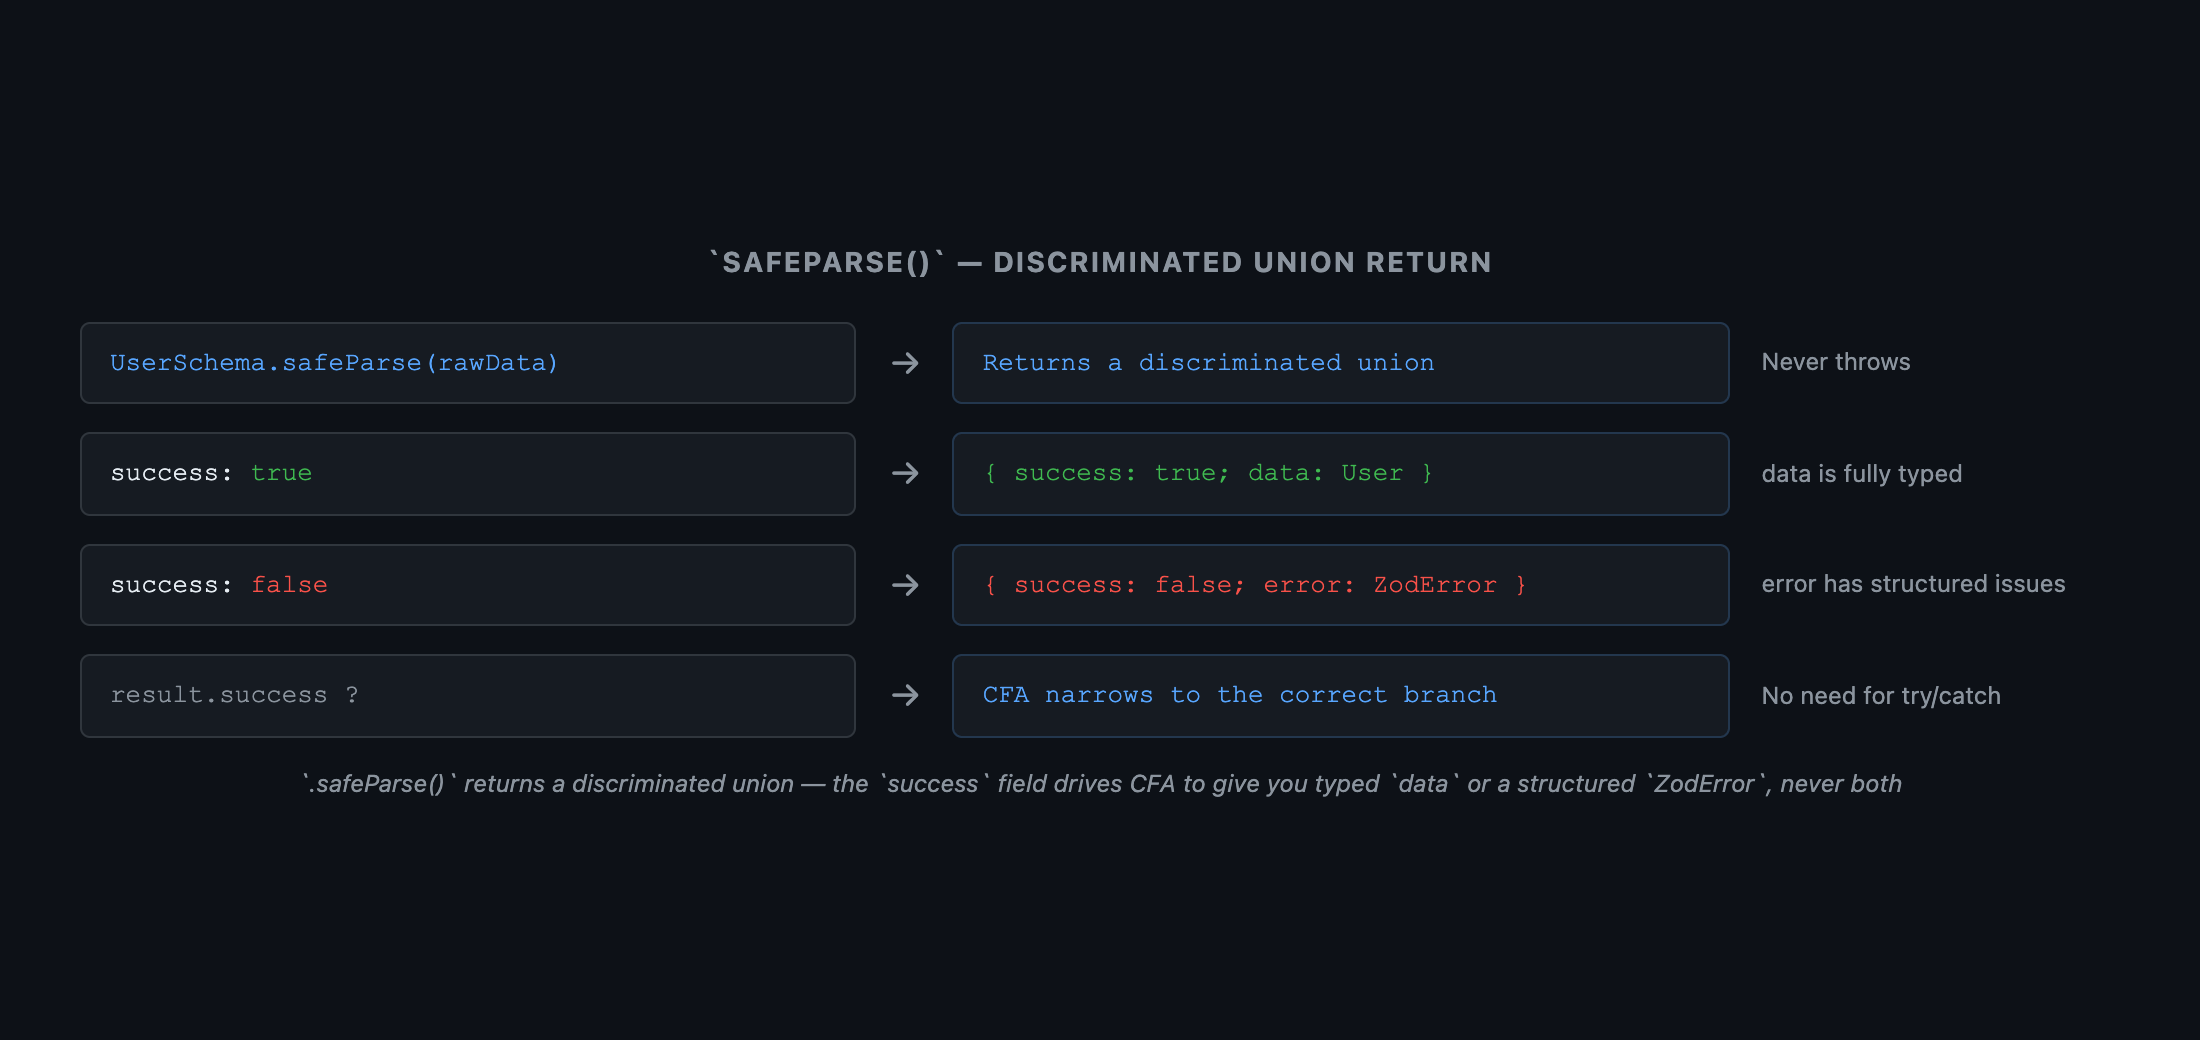Click the green word true
This screenshot has width=2200, height=1040.
[281, 473]
